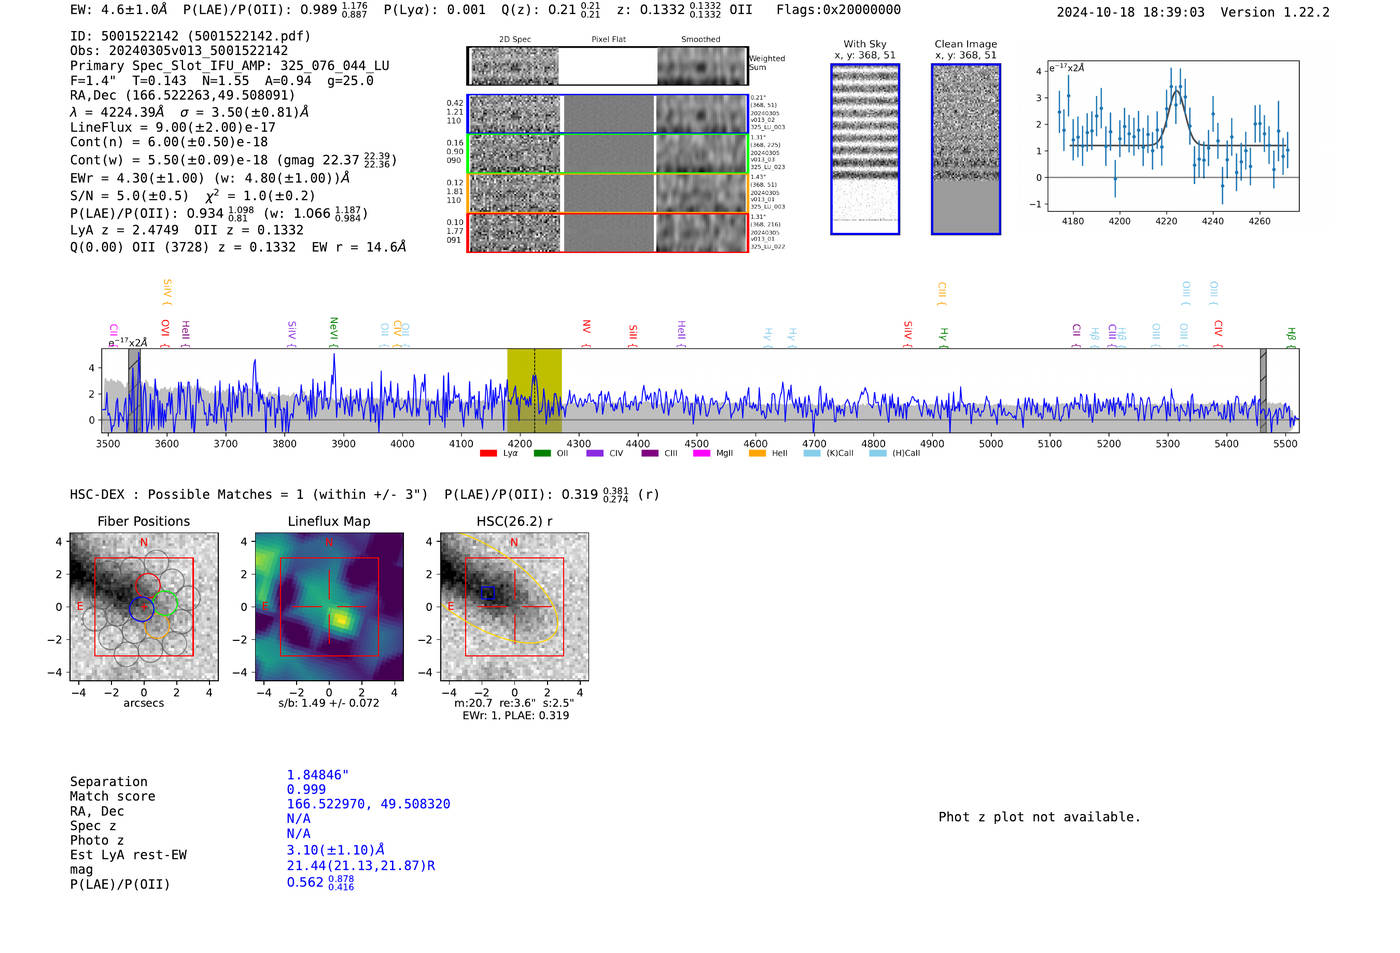
Task: Select the green-bordered fiber smoothed cutout
Action: pyautogui.click(x=701, y=154)
